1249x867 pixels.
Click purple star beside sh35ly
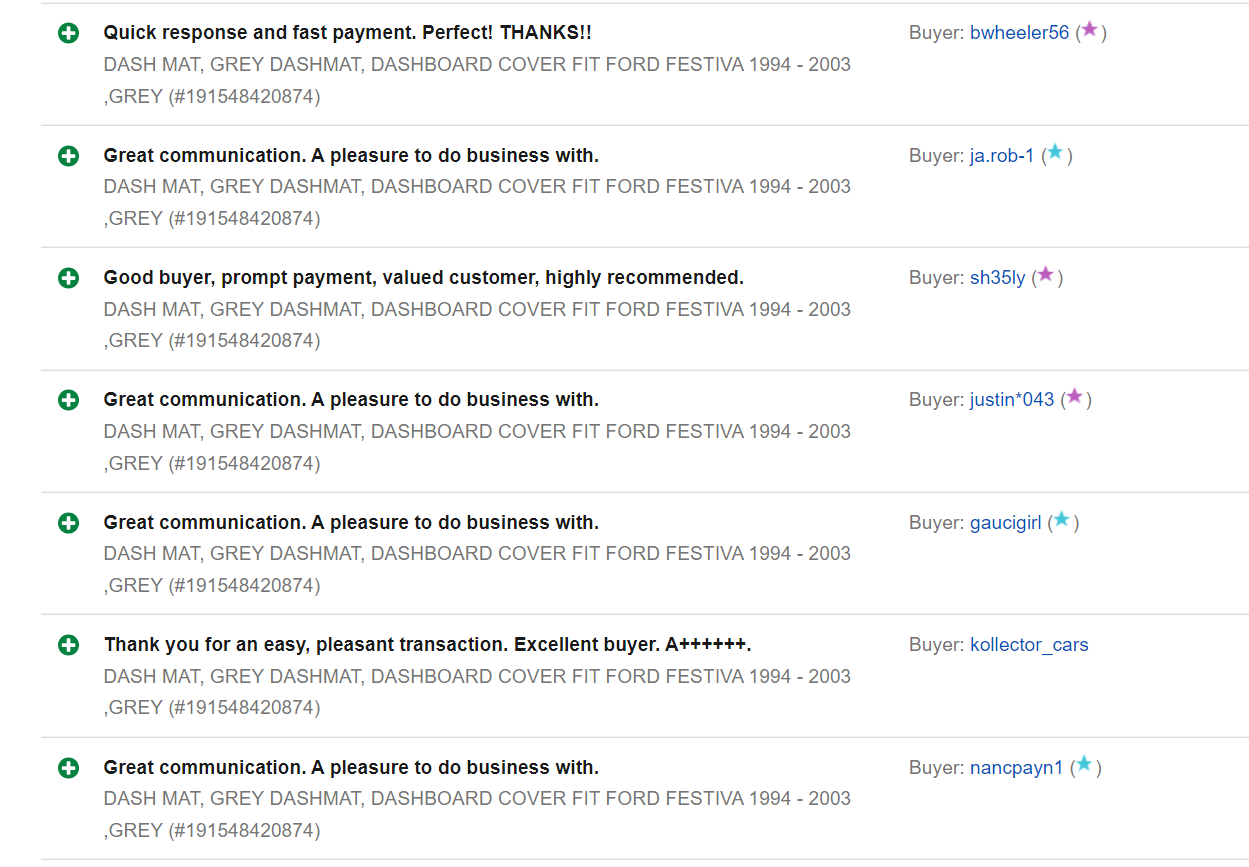point(1045,275)
